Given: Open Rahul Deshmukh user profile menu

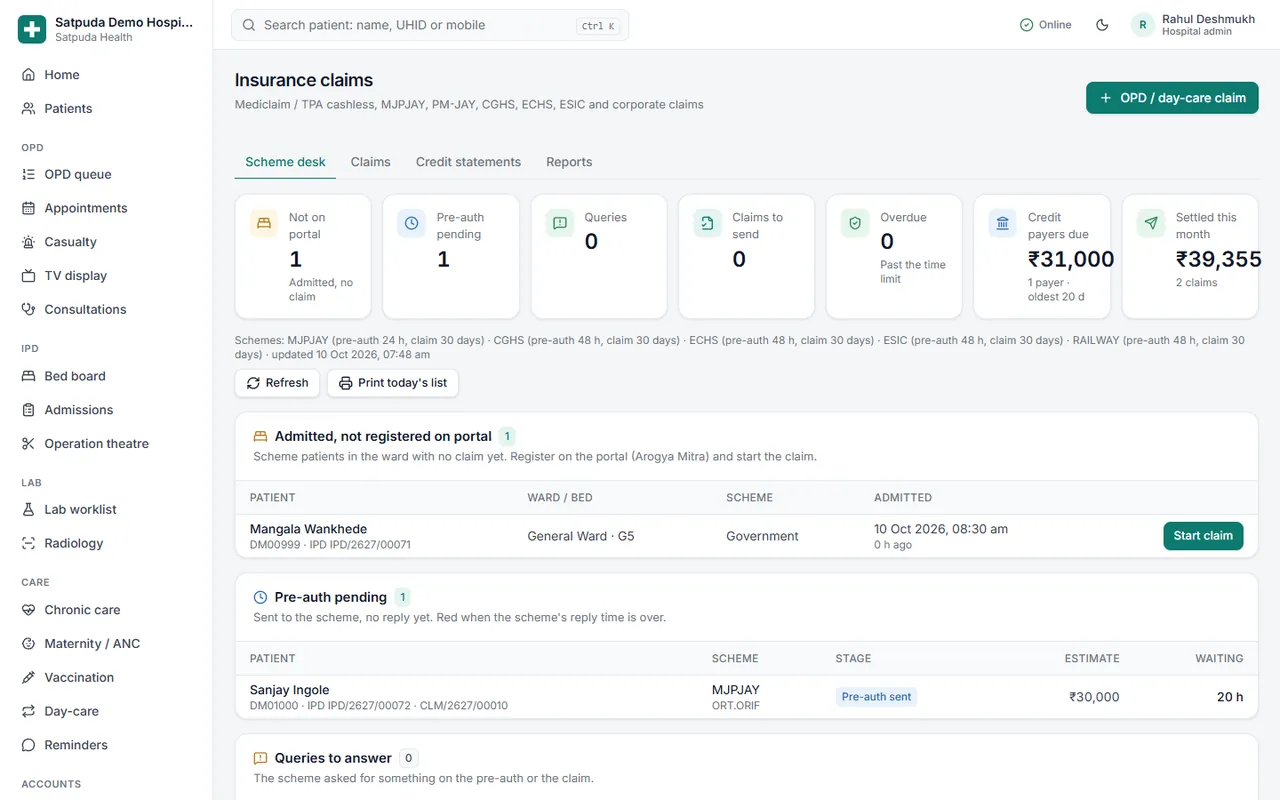Looking at the screenshot, I should 1193,25.
